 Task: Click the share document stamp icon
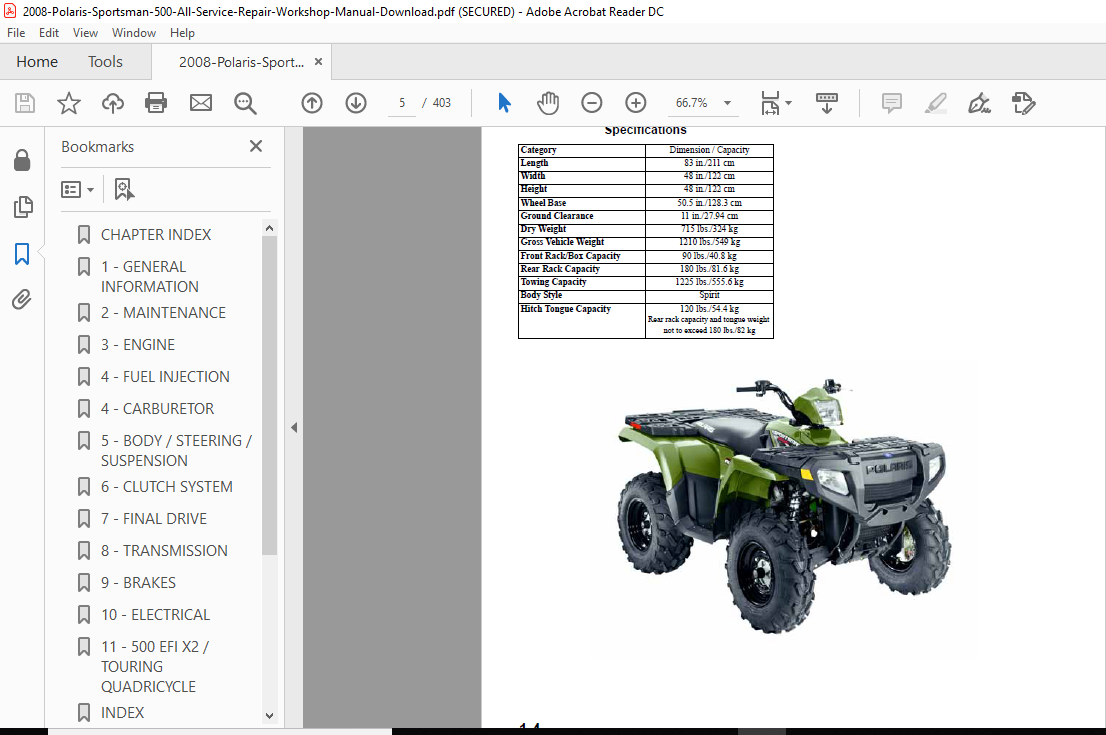[x=1023, y=103]
